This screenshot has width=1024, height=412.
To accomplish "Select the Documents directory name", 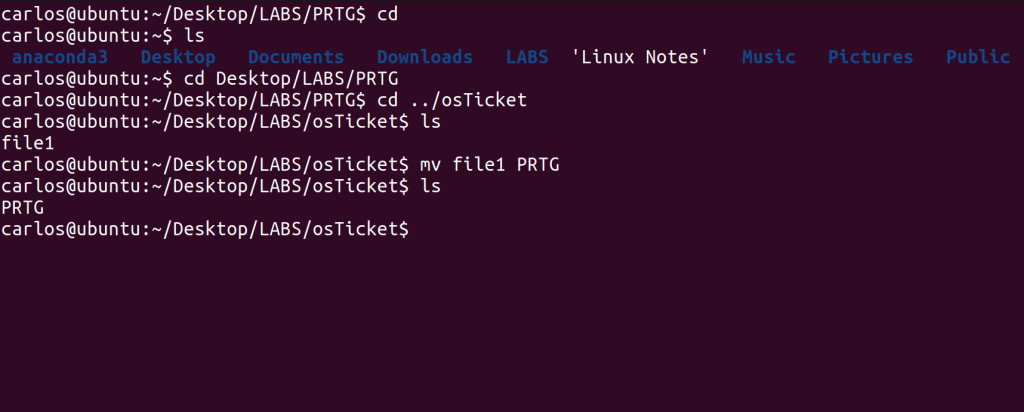I will [x=295, y=57].
